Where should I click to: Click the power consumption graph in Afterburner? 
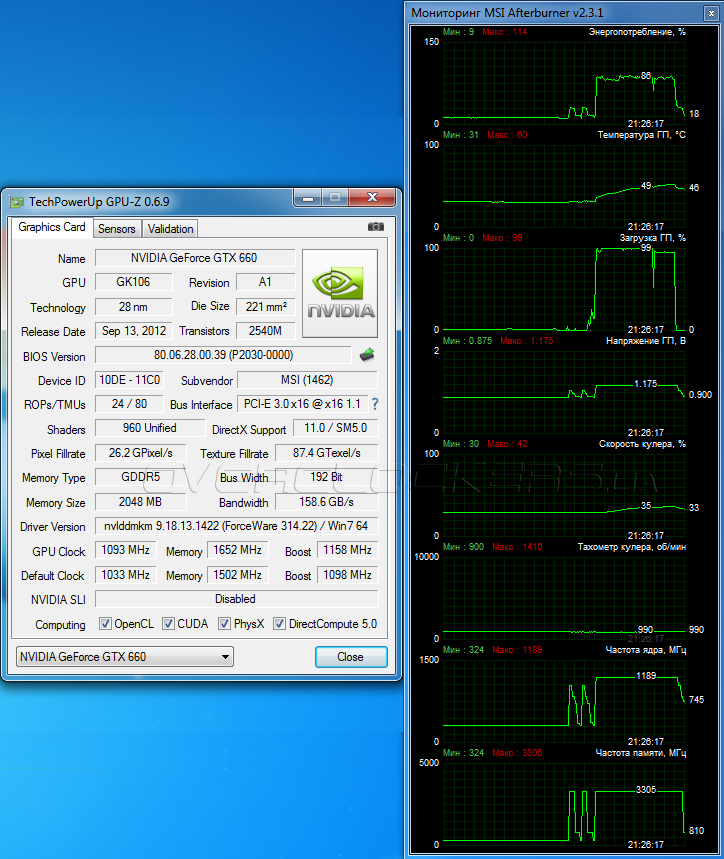point(564,82)
